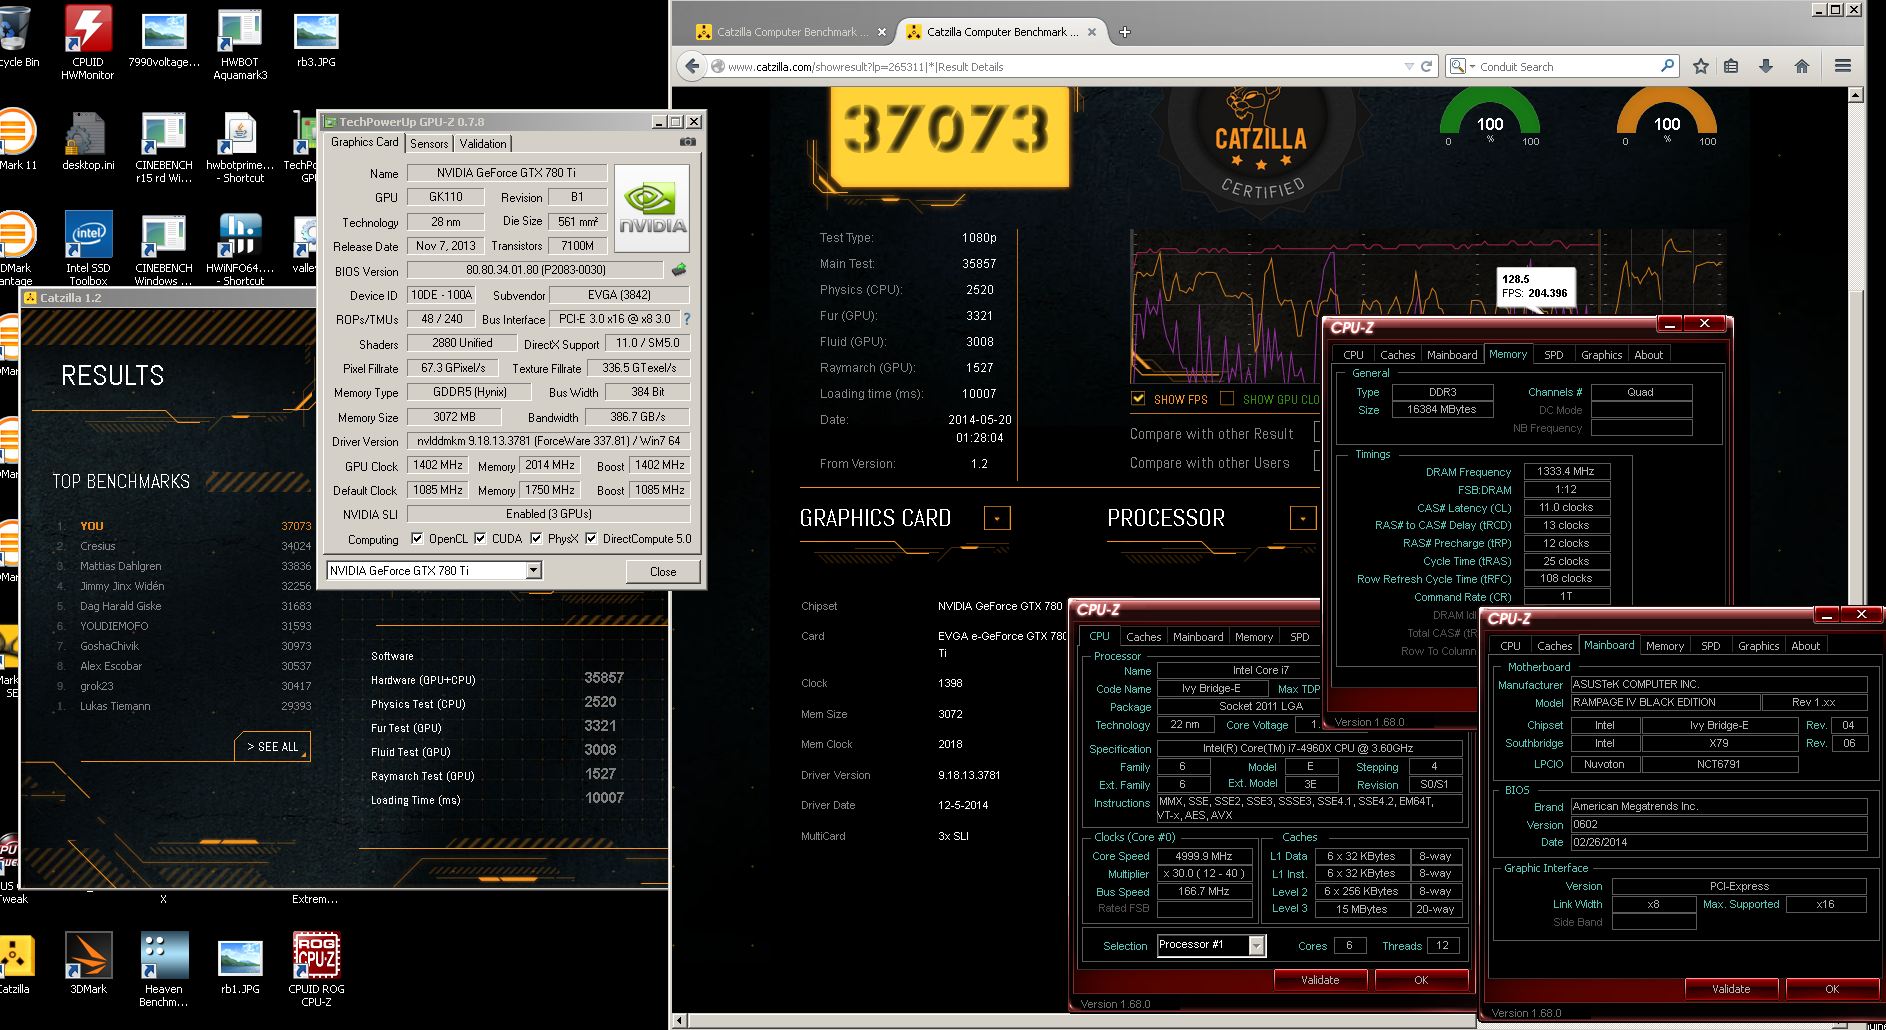Click Compare with other Users link
The width and height of the screenshot is (1886, 1030).
[1209, 463]
